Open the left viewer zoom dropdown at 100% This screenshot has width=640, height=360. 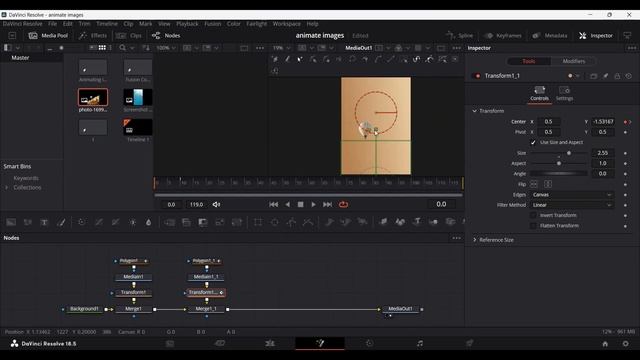[x=166, y=48]
